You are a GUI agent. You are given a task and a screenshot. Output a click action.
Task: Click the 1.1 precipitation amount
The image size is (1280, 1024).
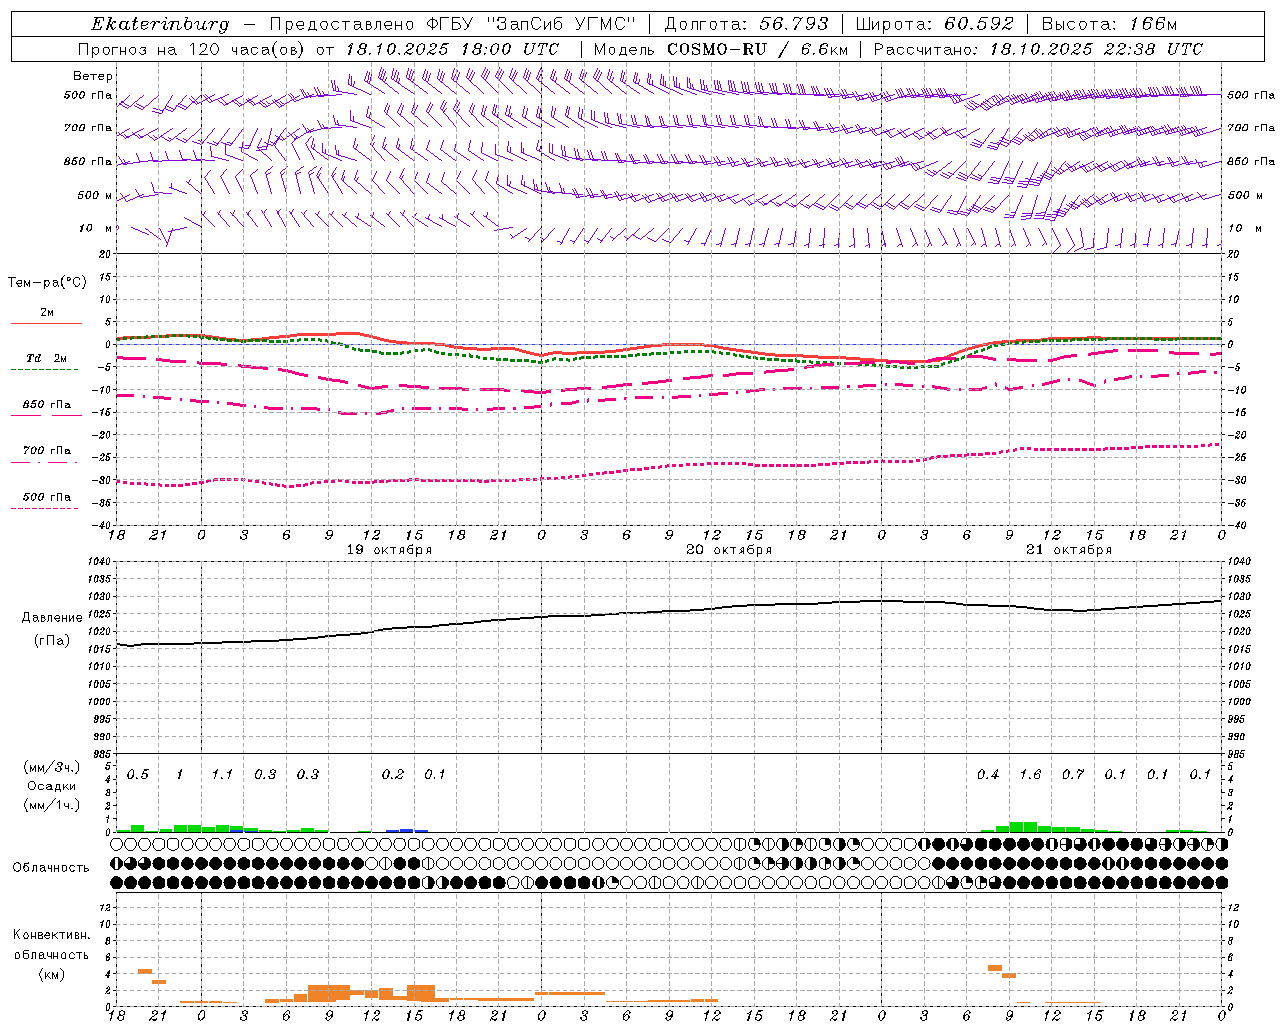[222, 775]
